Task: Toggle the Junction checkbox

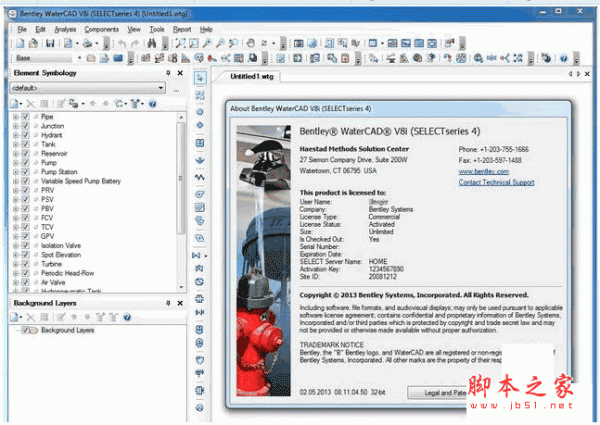Action: 25,126
